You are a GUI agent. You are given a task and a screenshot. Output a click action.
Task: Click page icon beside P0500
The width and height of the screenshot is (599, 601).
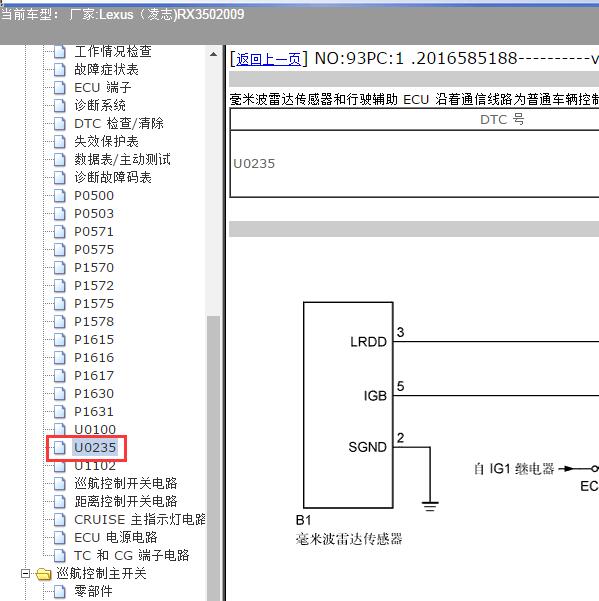coord(59,195)
